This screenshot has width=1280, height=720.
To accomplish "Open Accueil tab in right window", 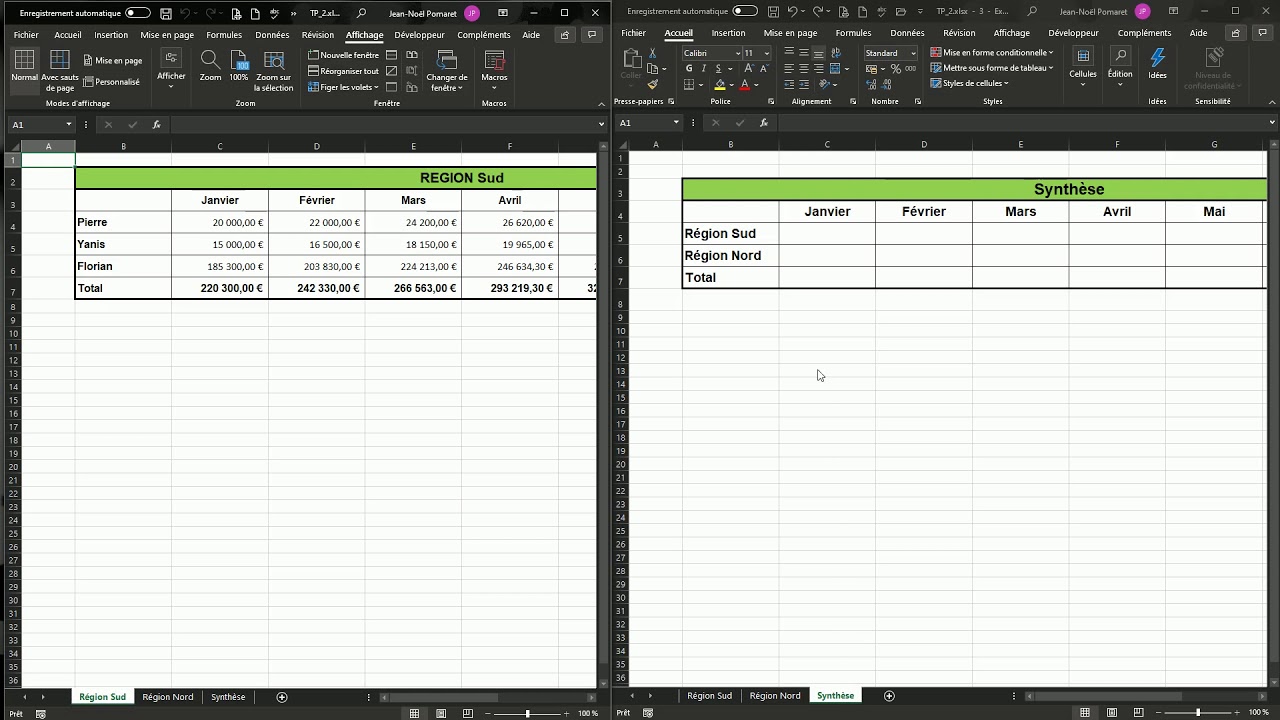I will 678,33.
